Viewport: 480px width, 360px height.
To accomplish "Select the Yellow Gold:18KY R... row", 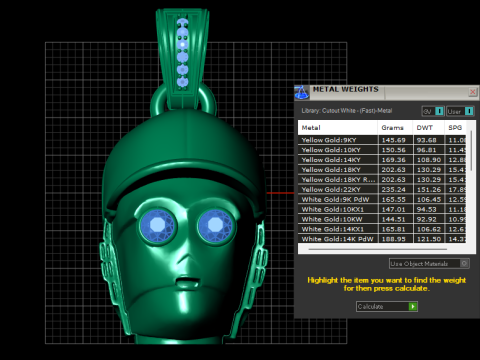I will (382, 180).
